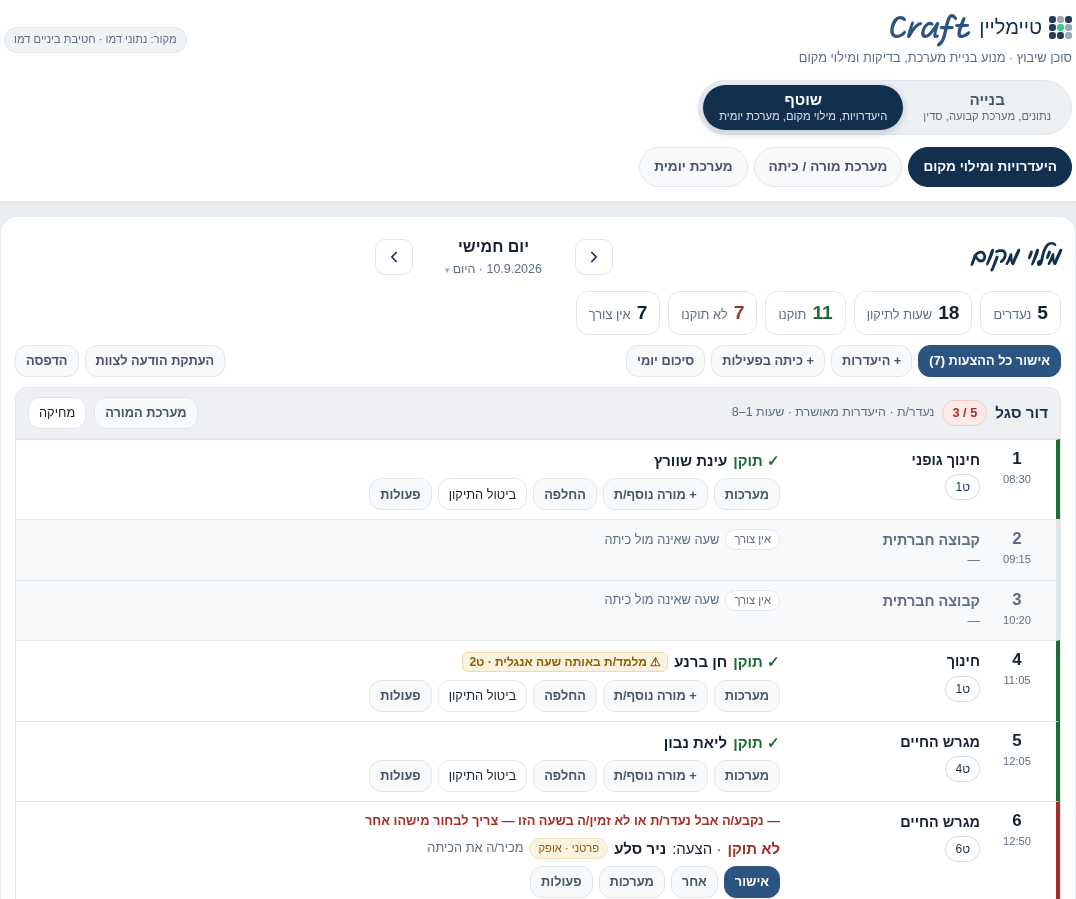Approve all suggestions with אישור כל ההצעות (7)

(x=990, y=361)
